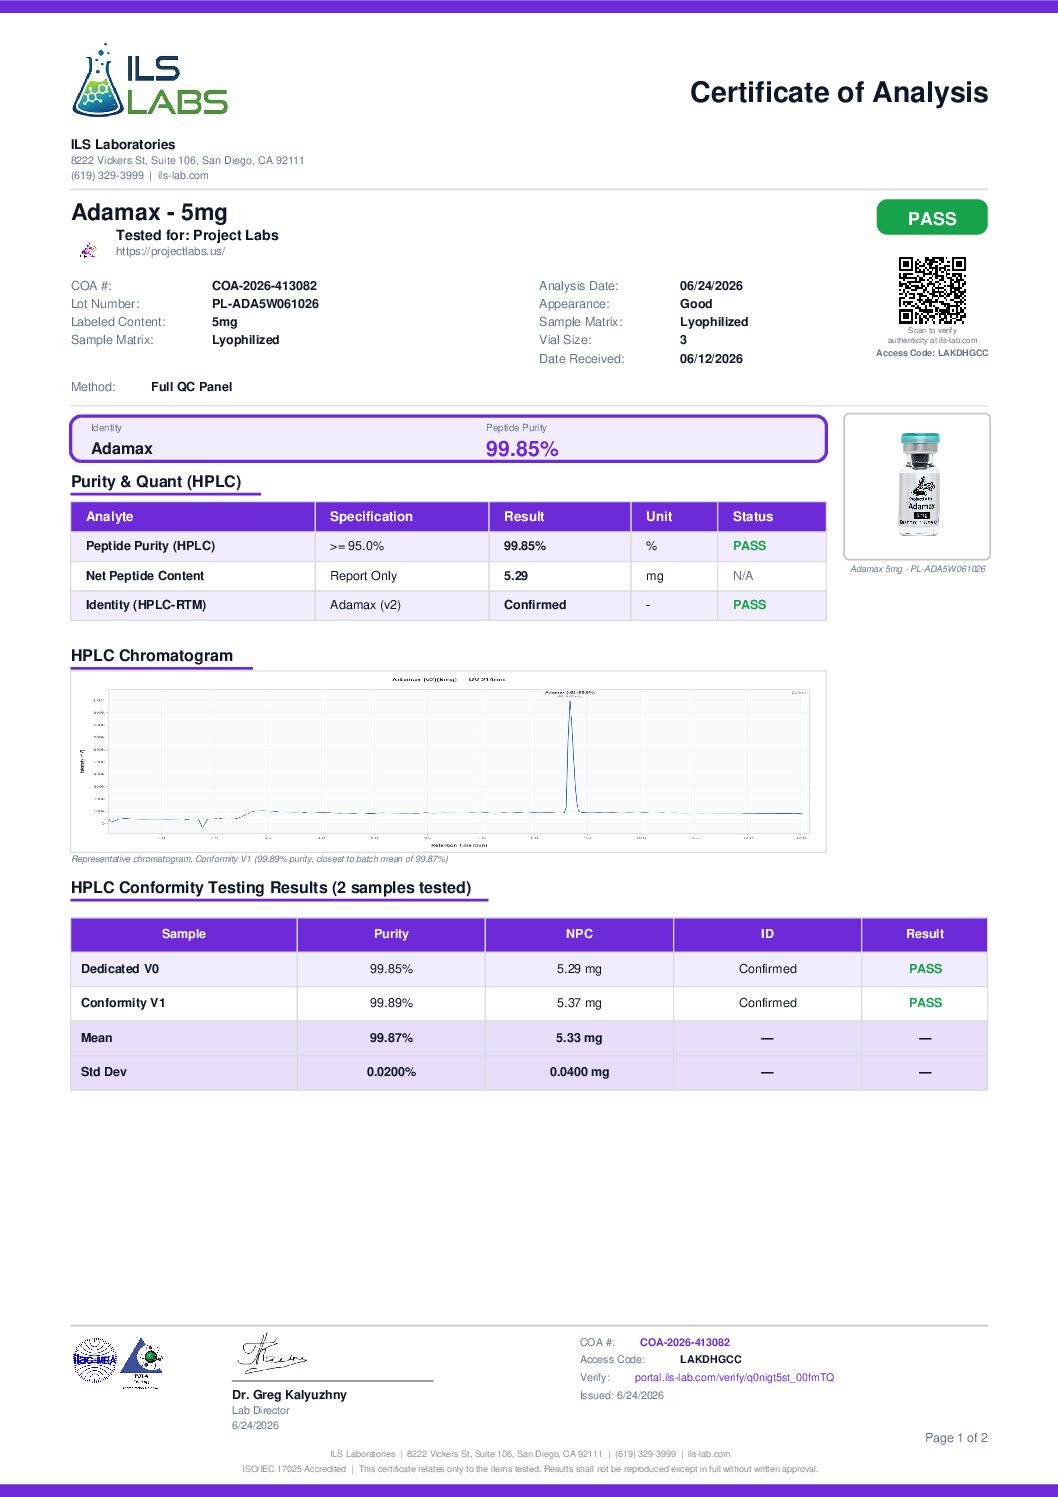1058x1497 pixels.
Task: Select the footer access code LAKDHGCC
Action: coord(711,1360)
